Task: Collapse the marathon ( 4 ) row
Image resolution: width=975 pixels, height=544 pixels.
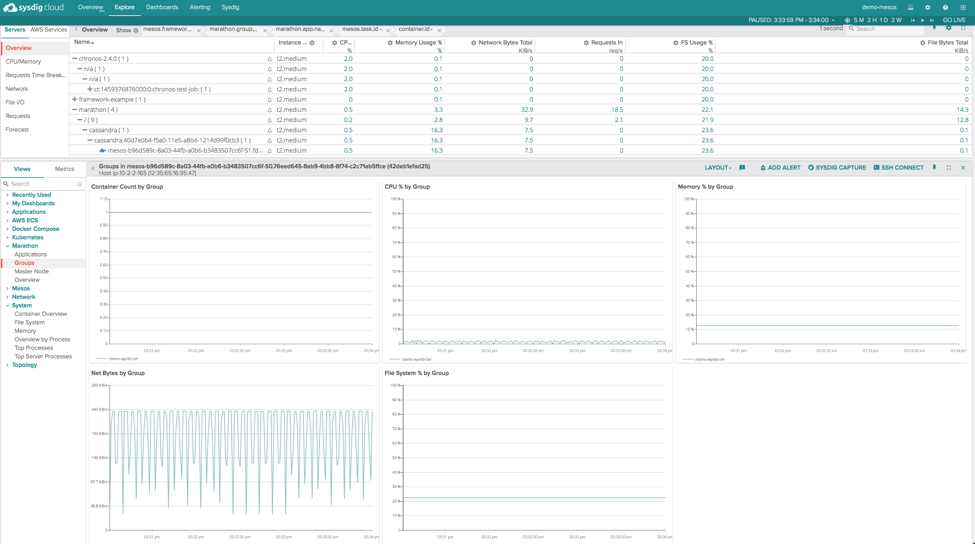Action: tap(75, 109)
